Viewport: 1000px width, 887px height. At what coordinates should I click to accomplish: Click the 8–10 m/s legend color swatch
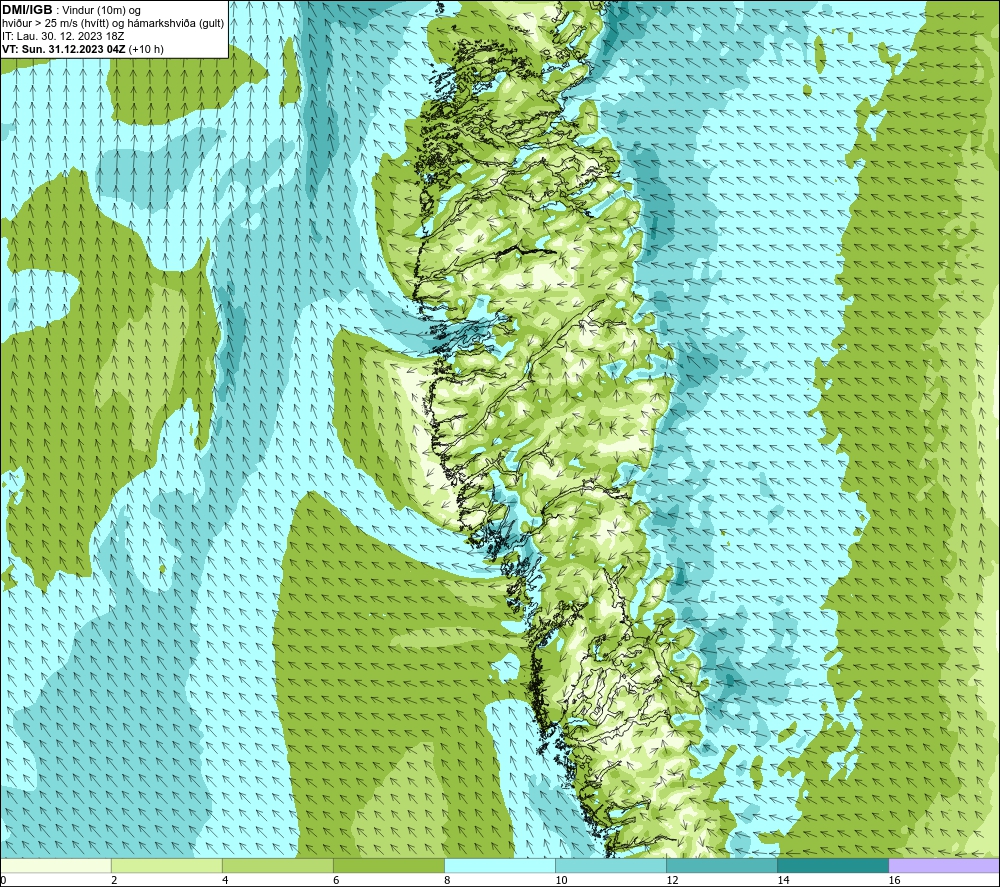click(500, 865)
